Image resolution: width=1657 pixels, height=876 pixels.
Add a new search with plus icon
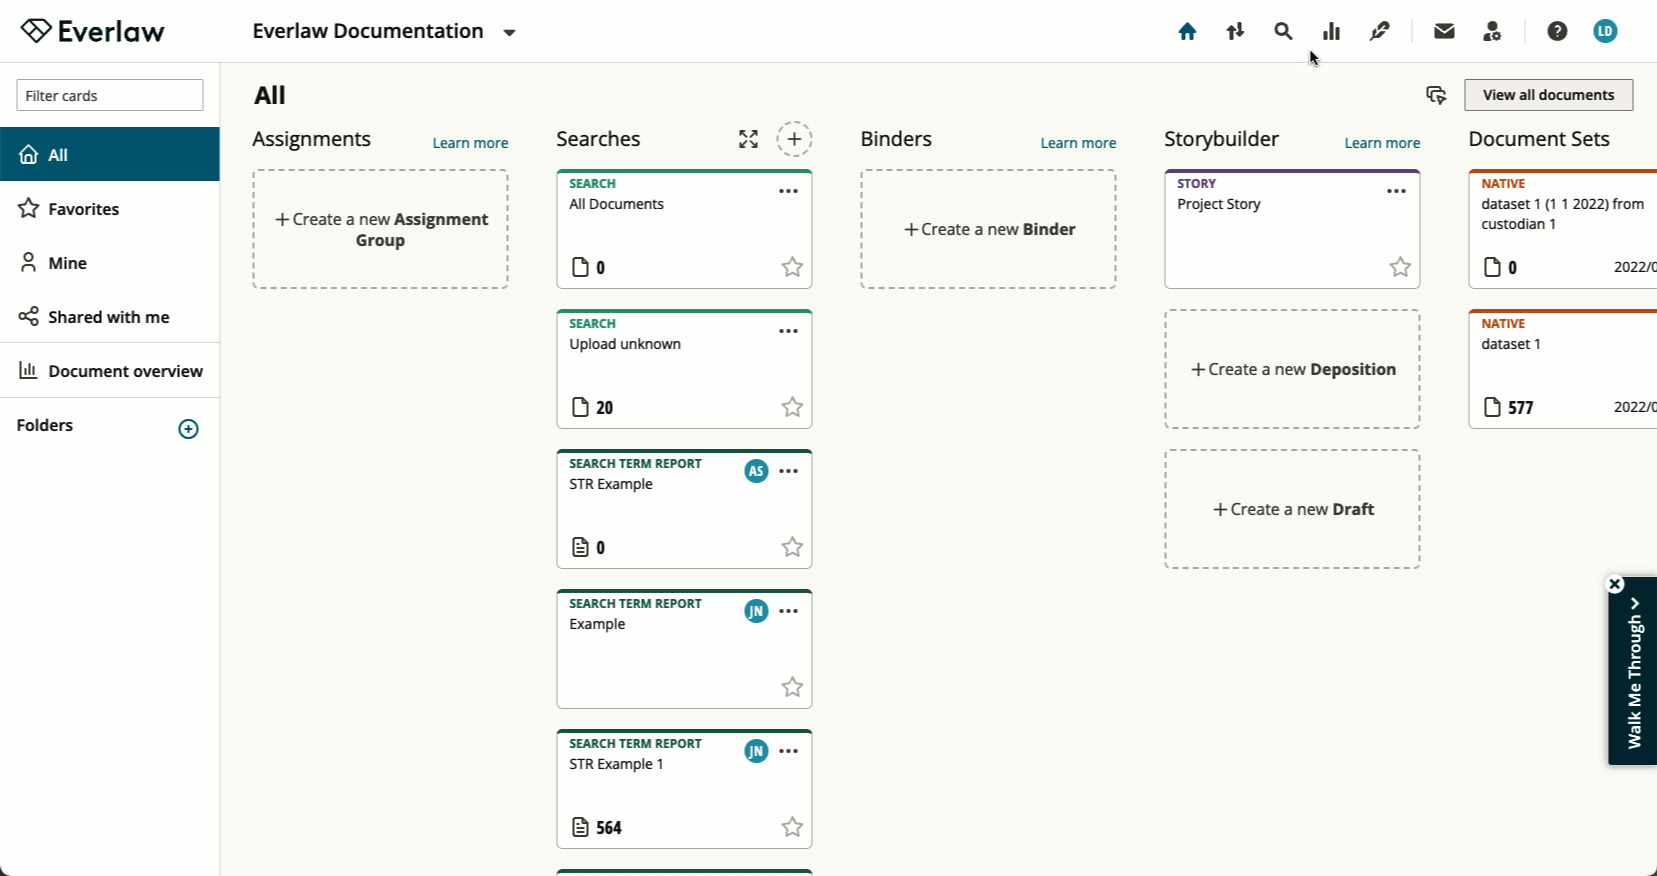click(794, 139)
